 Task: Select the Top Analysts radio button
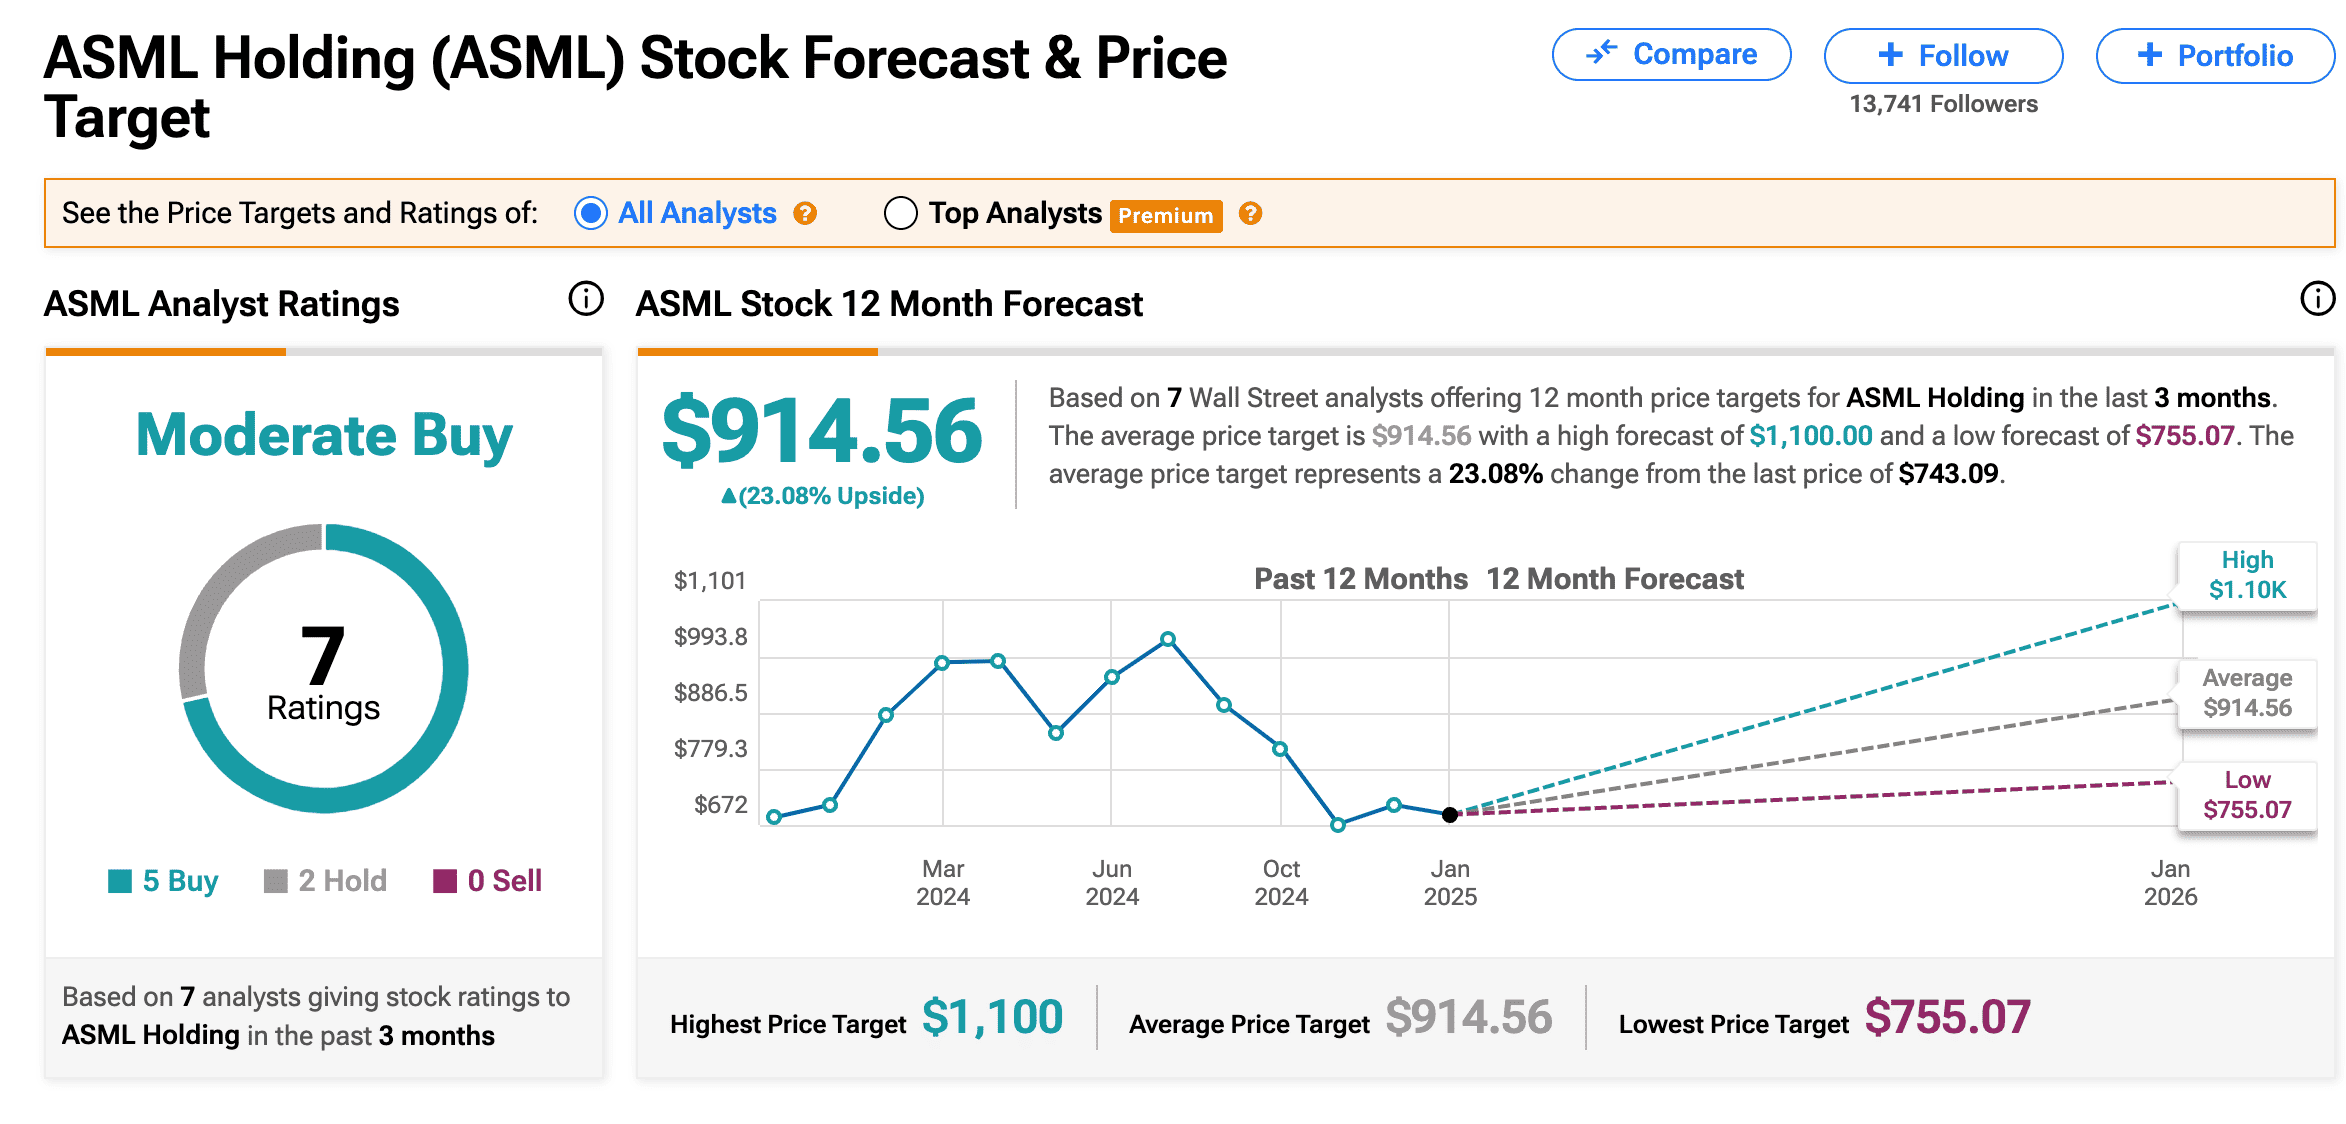(900, 213)
